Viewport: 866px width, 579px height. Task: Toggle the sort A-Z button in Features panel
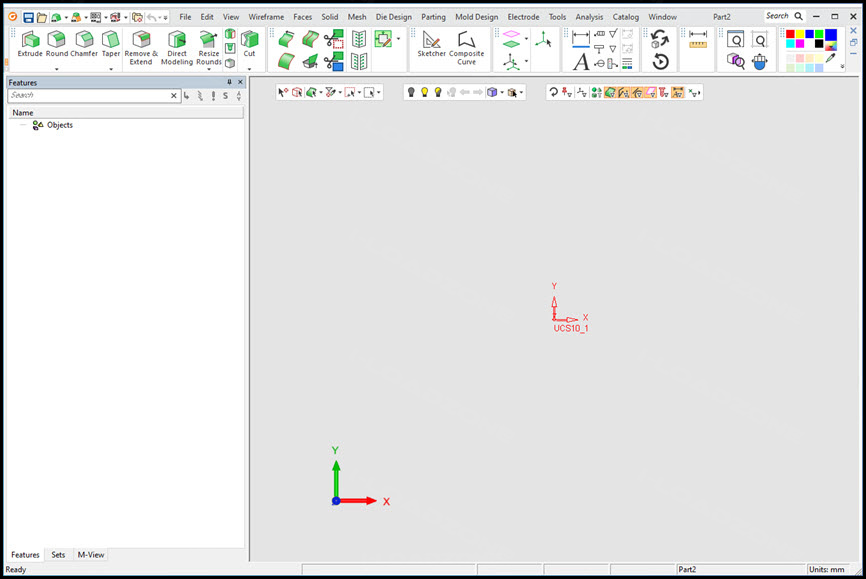click(239, 96)
